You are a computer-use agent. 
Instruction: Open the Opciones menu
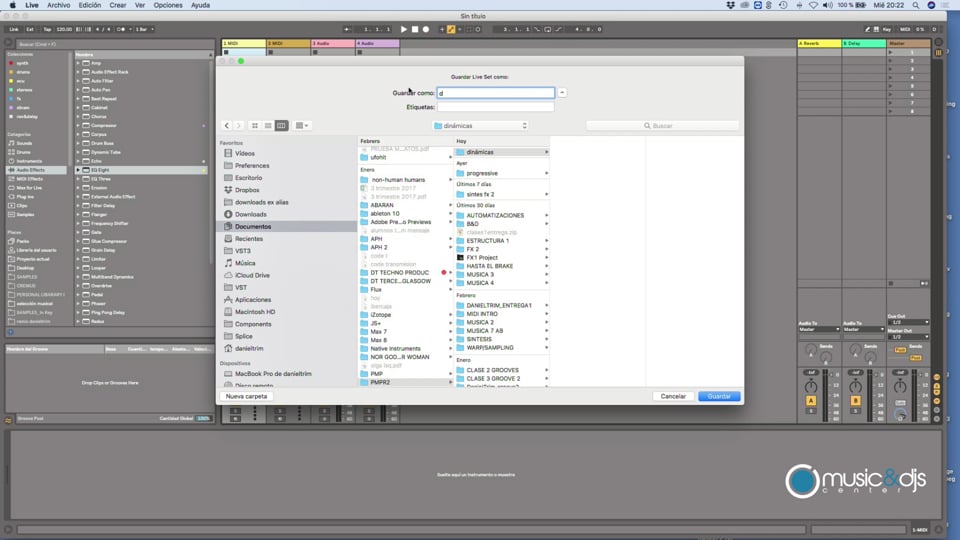pos(168,5)
